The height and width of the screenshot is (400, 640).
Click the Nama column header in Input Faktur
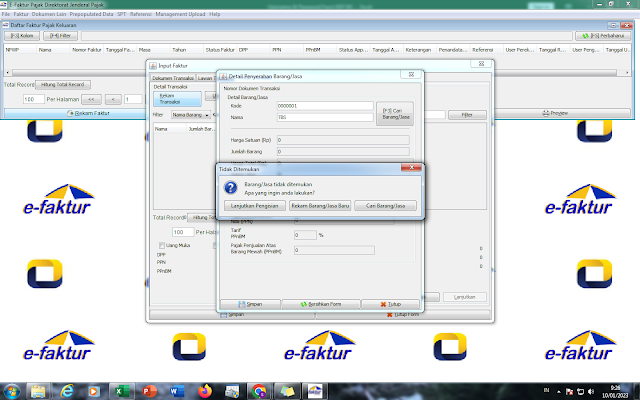point(170,129)
